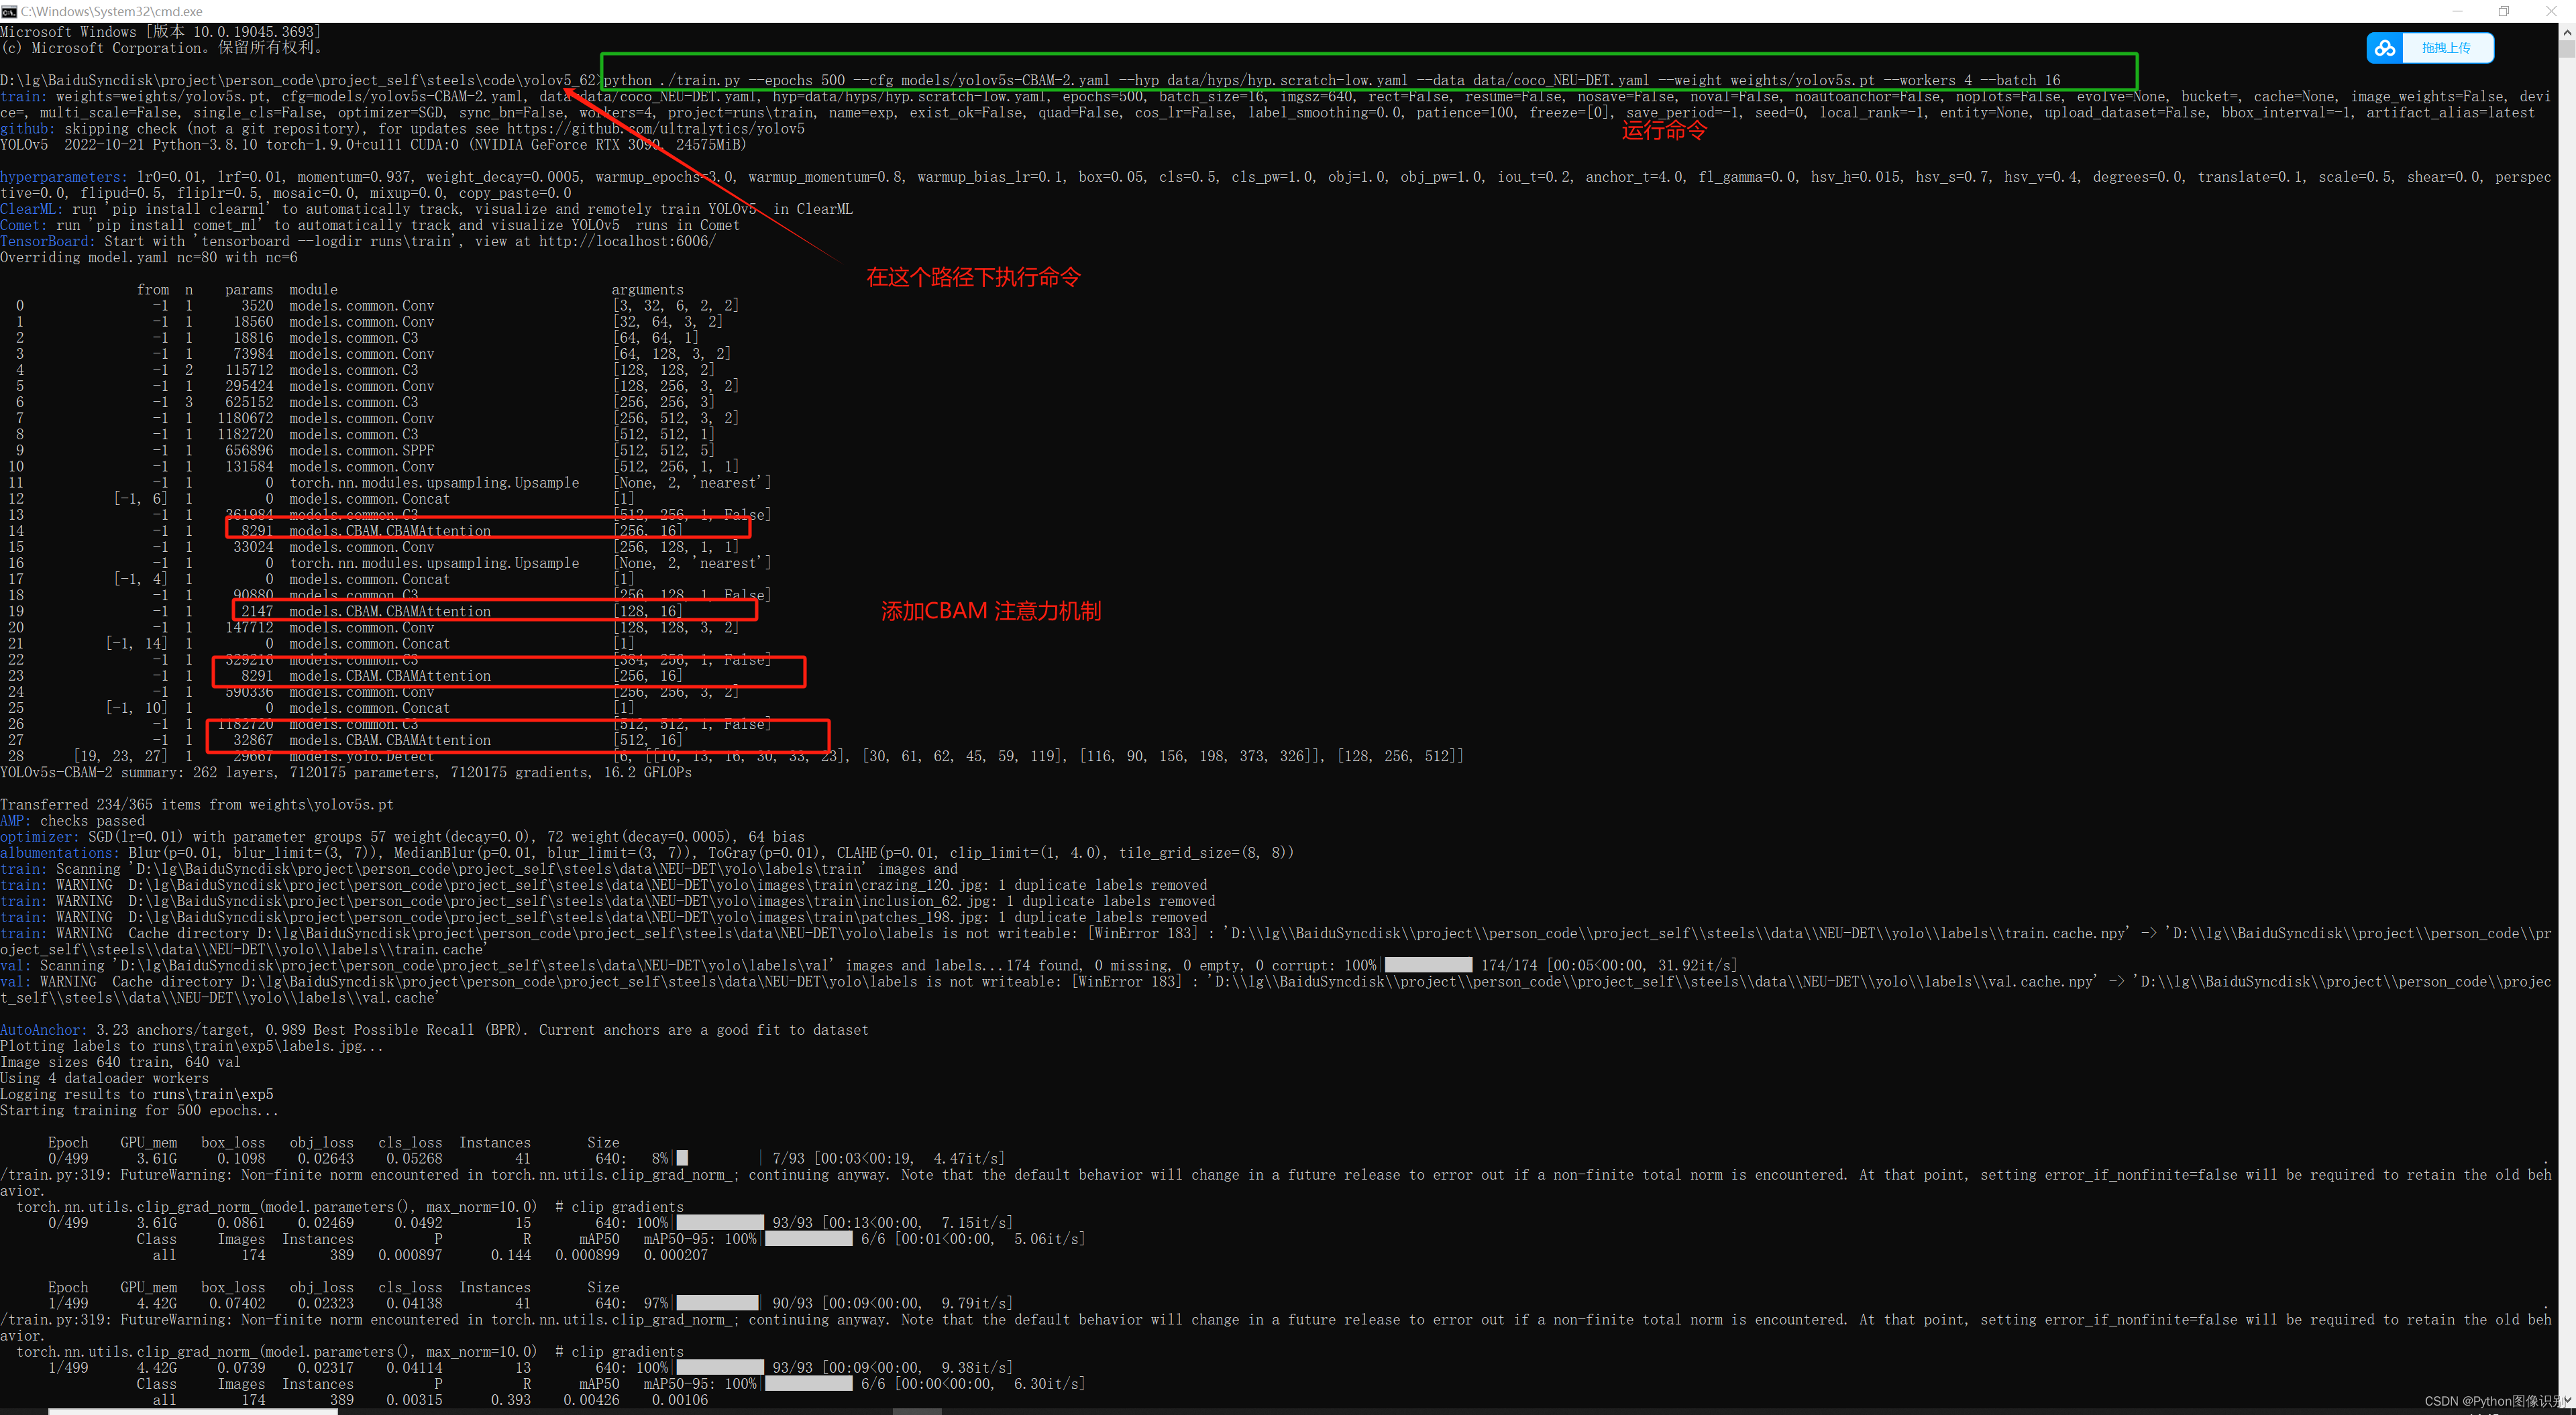Click the 'models.yolo.Detect' module row
2576x1415 pixels.
pos(362,757)
